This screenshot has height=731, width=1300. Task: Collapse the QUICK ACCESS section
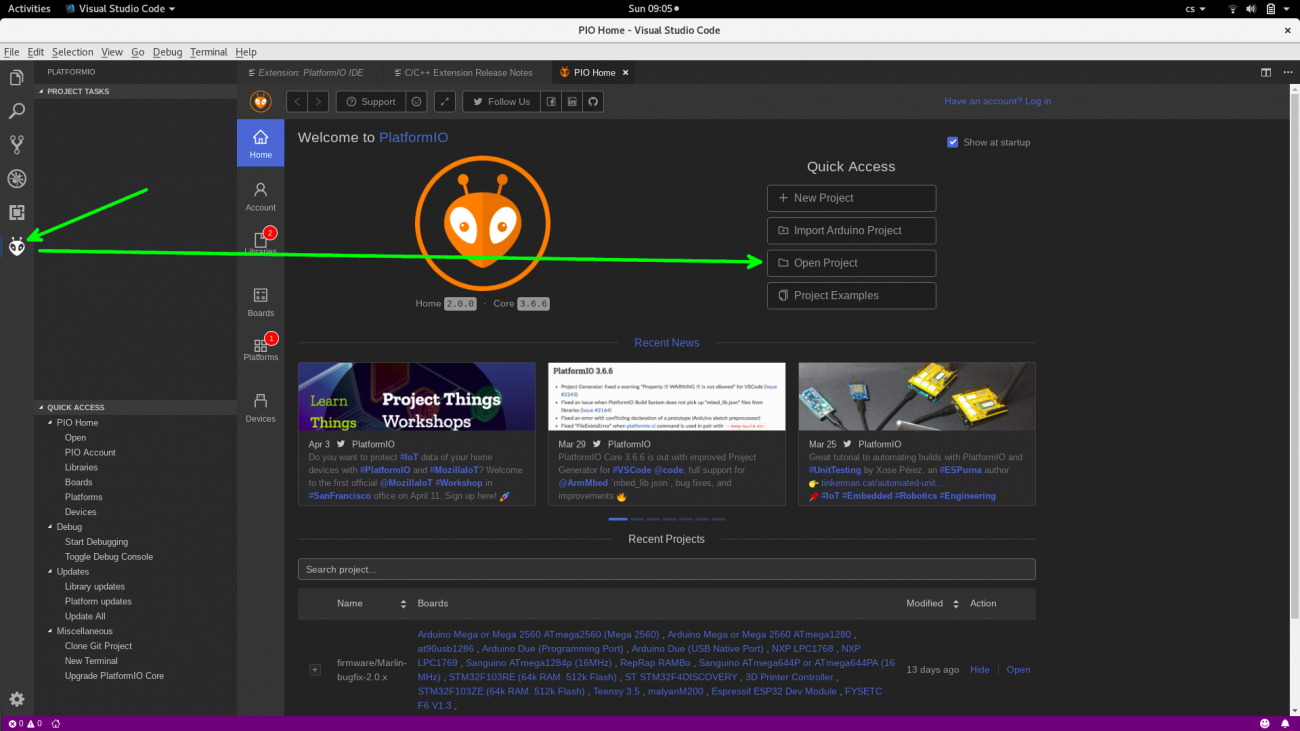tap(135, 407)
